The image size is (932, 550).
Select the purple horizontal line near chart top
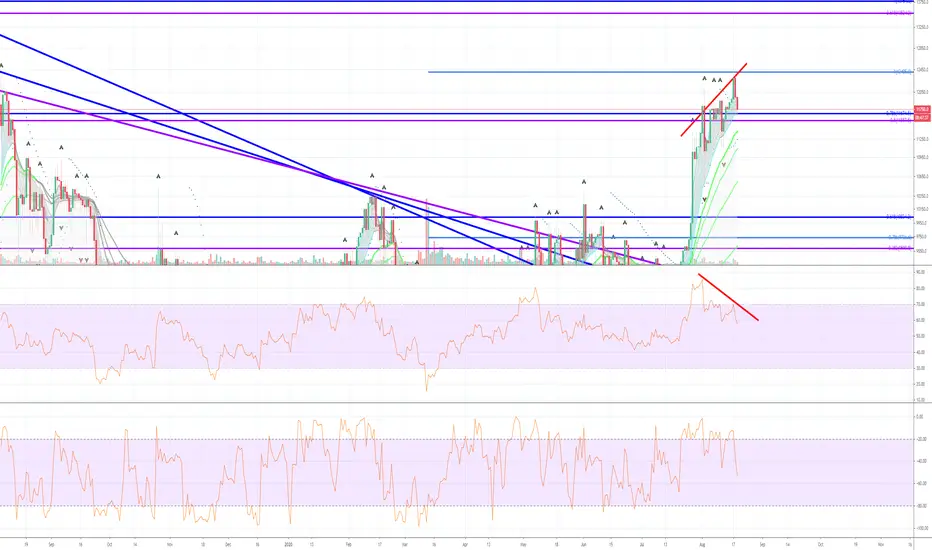456,13
